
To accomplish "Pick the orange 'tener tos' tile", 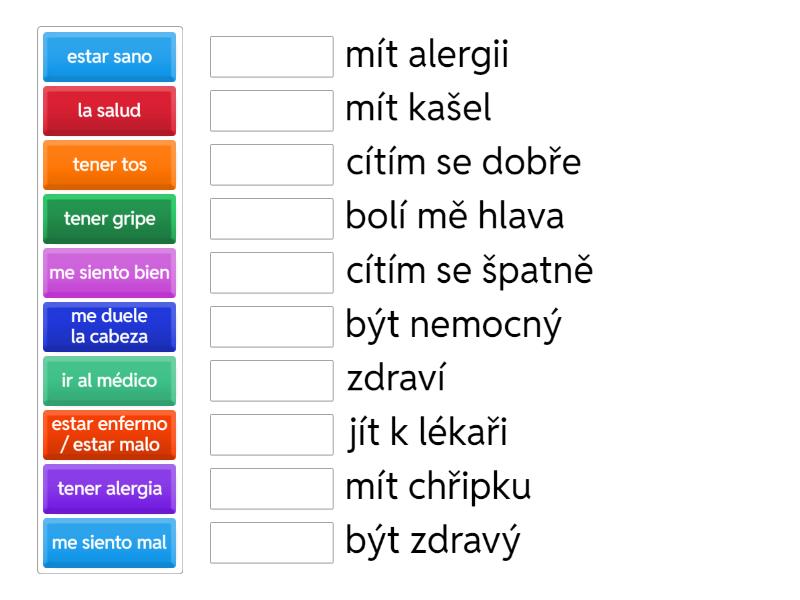I will pyautogui.click(x=110, y=165).
